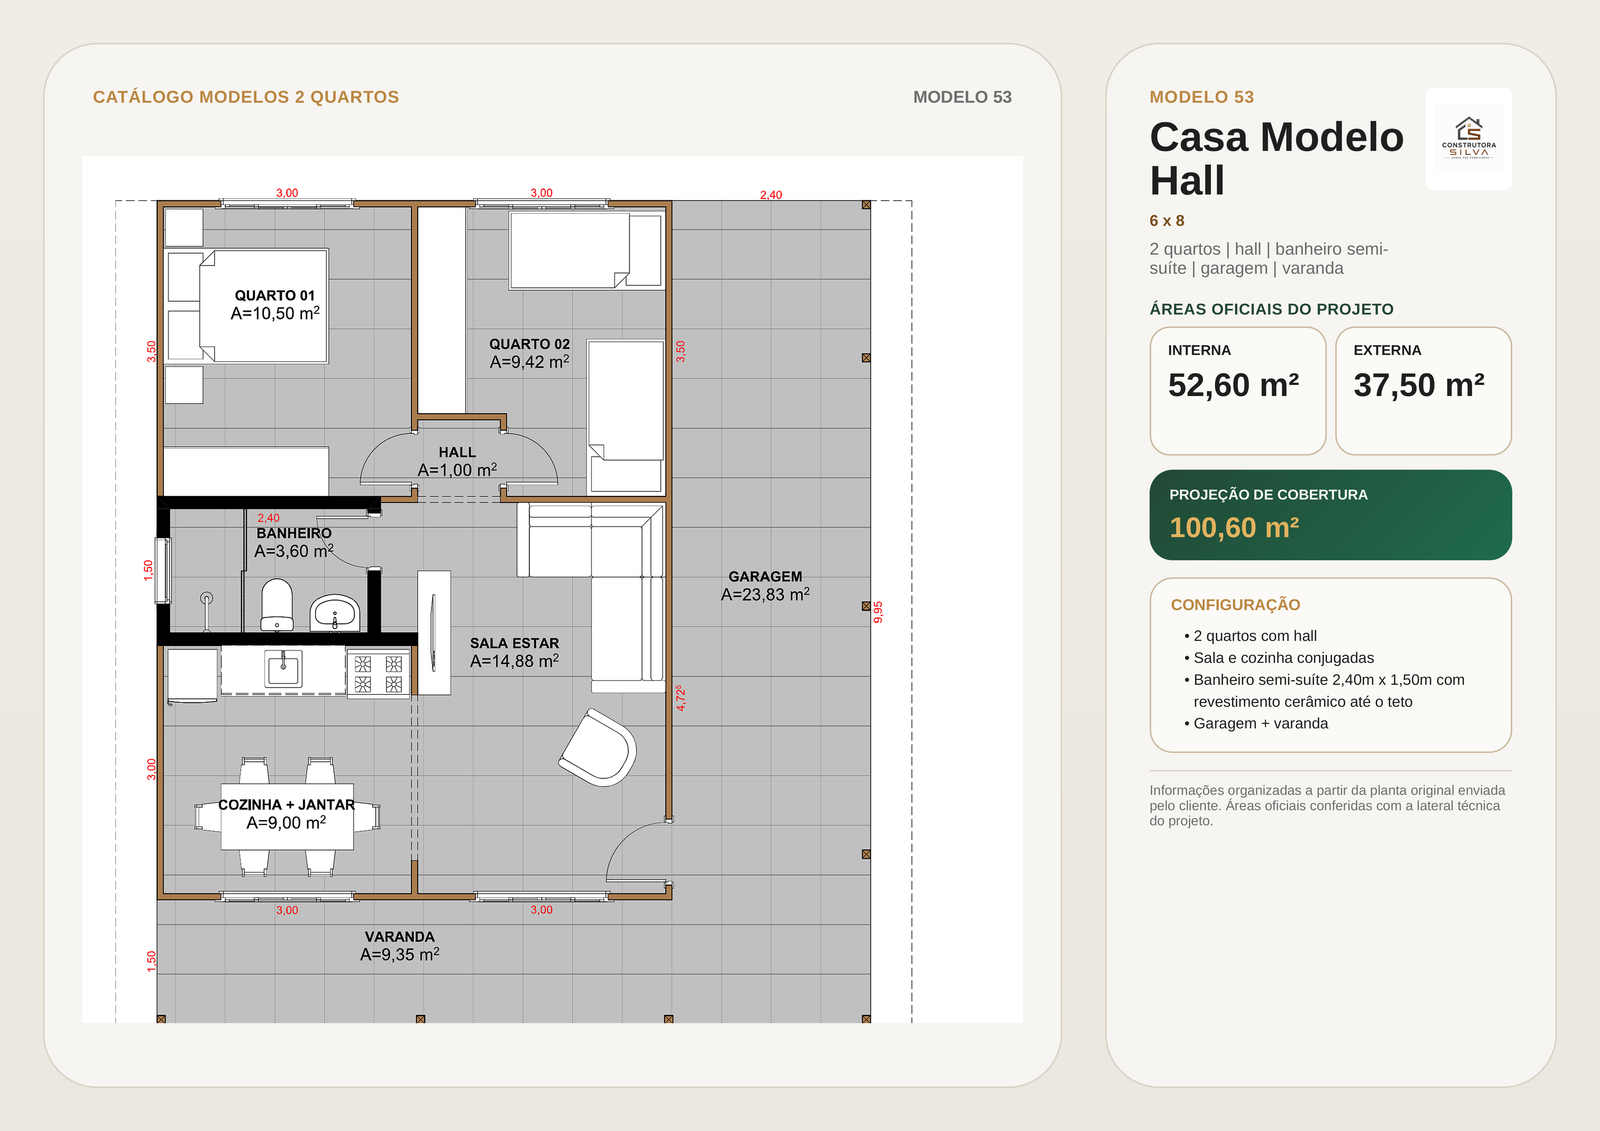Click the EXTERNA 37,50 m² card
This screenshot has width=1600, height=1131.
coord(1423,391)
